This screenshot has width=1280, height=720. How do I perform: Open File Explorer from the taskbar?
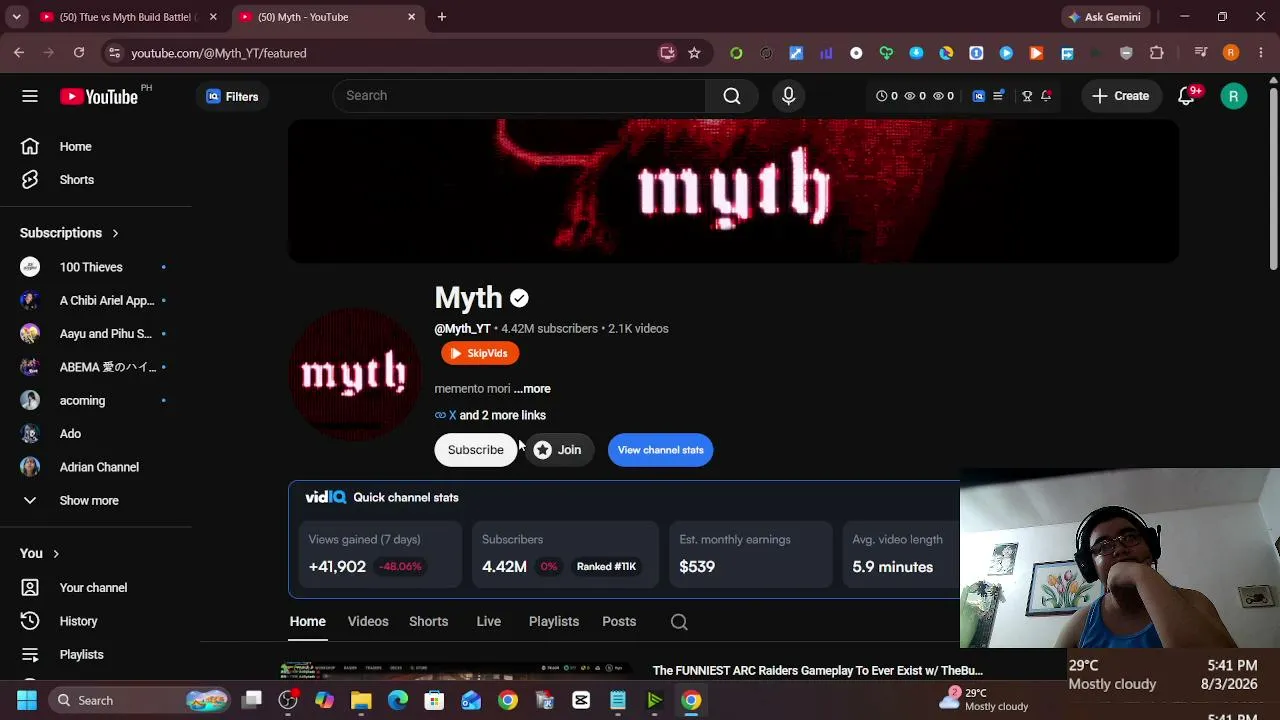[x=361, y=700]
